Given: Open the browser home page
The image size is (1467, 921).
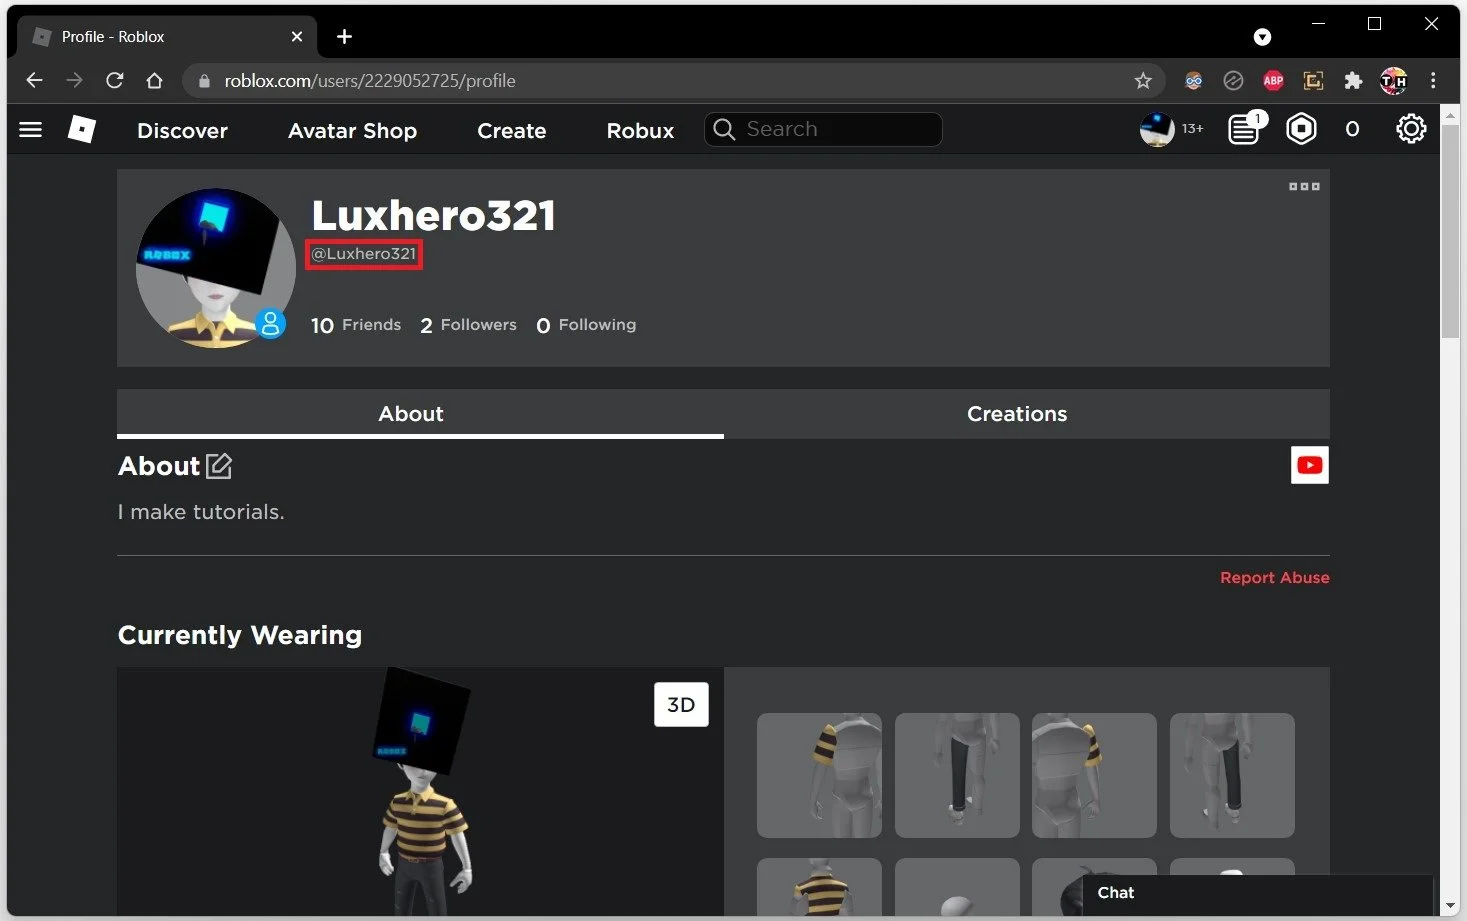Looking at the screenshot, I should pos(154,81).
